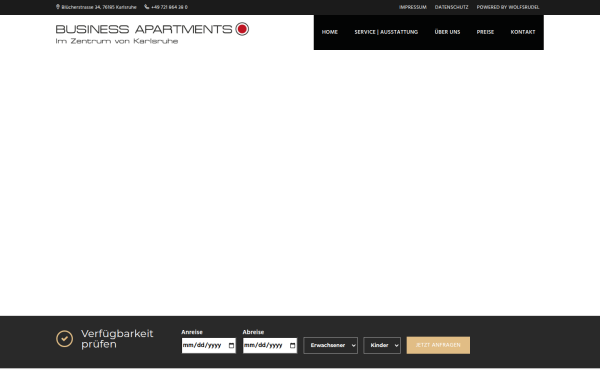Screen dimensions: 600x375
Task: Click the phone icon in top bar
Action: (x=147, y=7)
